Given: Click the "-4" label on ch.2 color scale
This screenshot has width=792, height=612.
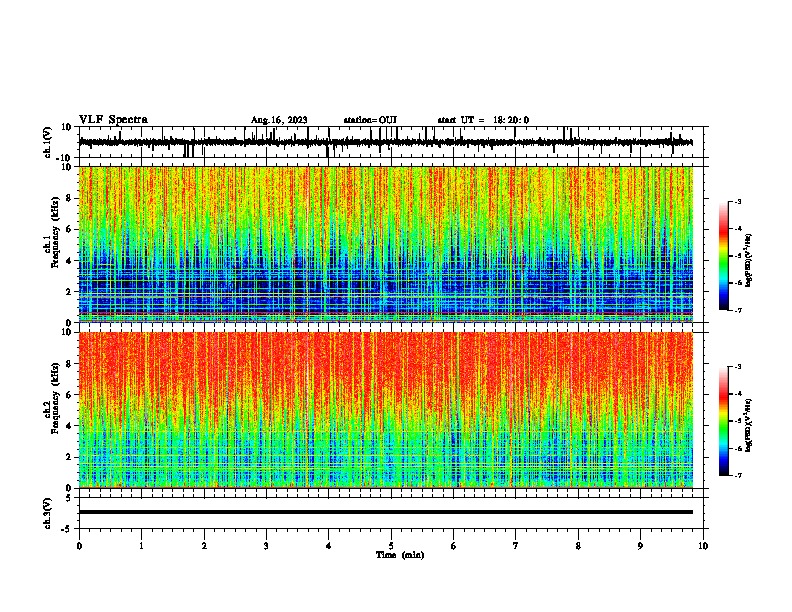Looking at the screenshot, I should [x=738, y=394].
